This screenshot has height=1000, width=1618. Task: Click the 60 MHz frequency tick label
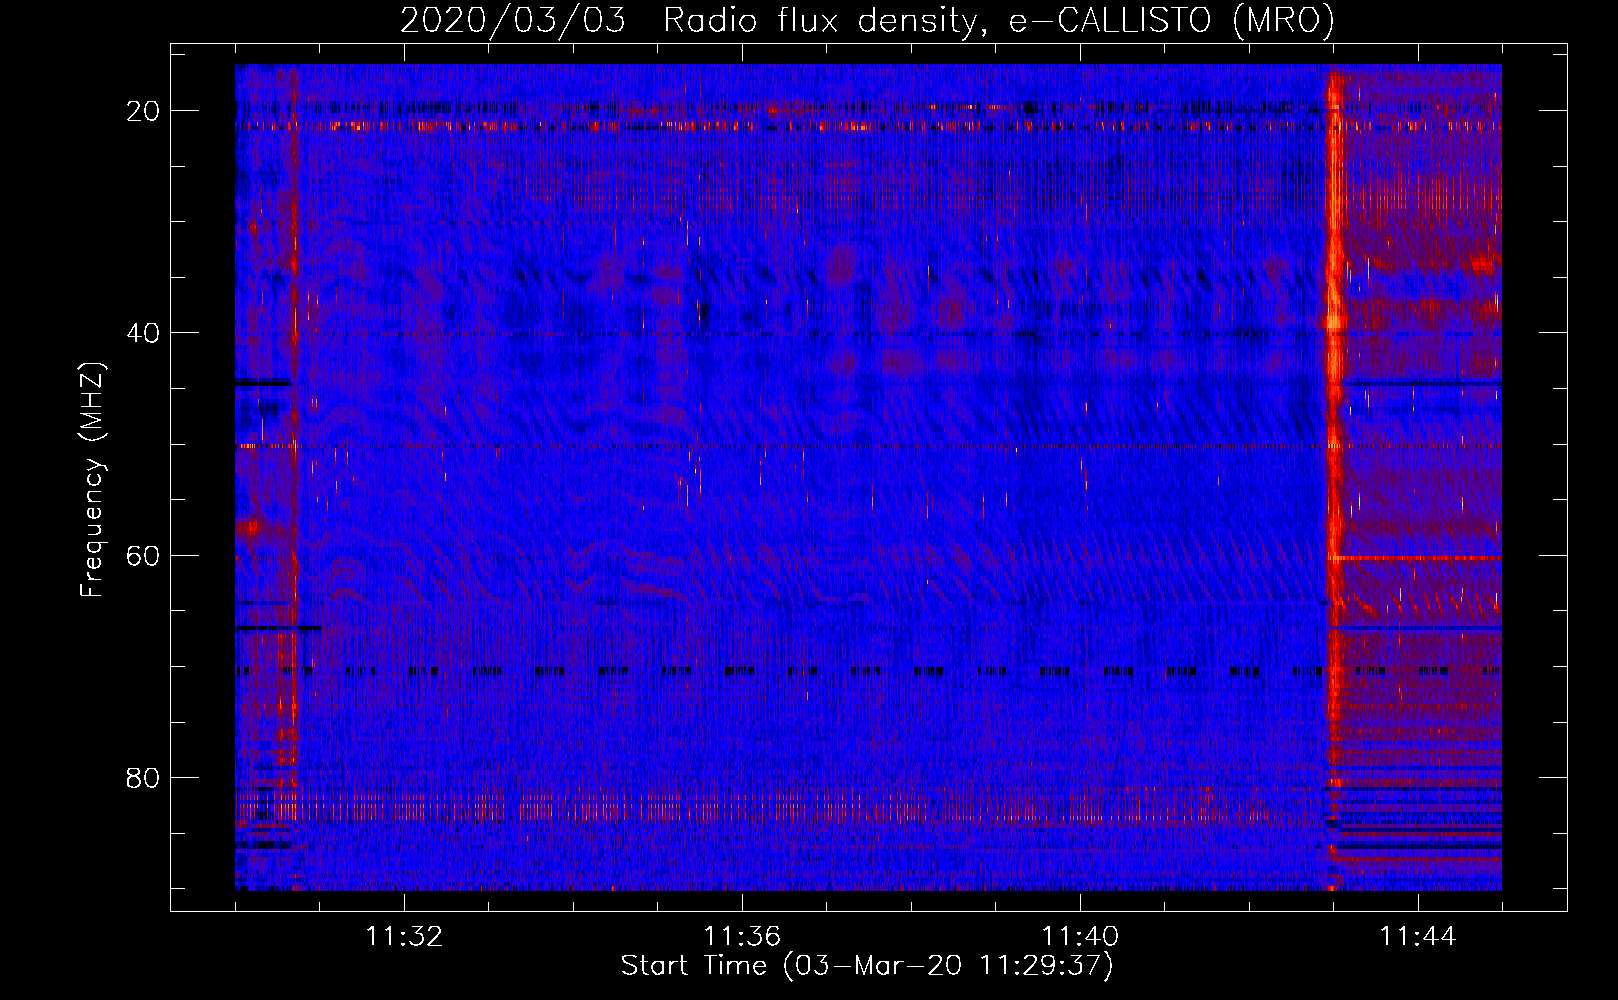[x=143, y=555]
